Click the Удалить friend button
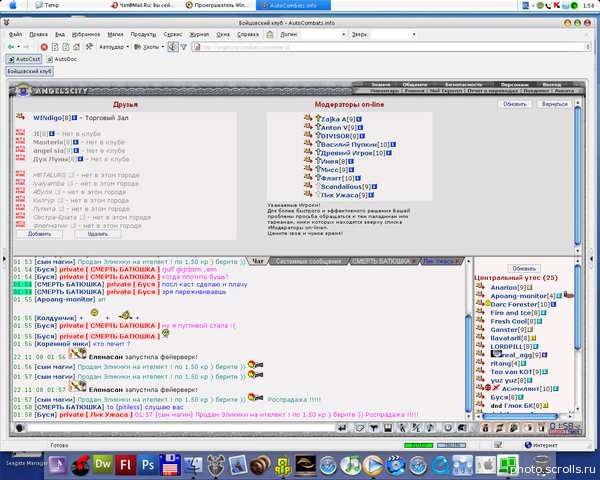The width and height of the screenshot is (600, 480). [98, 234]
